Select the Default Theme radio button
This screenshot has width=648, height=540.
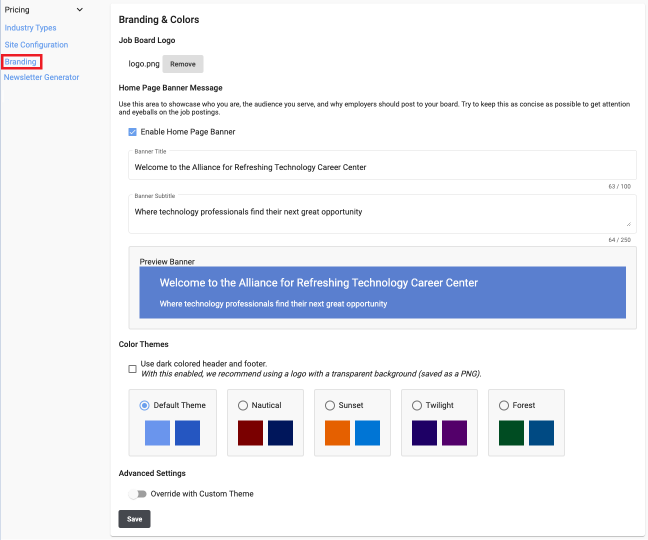coord(145,405)
